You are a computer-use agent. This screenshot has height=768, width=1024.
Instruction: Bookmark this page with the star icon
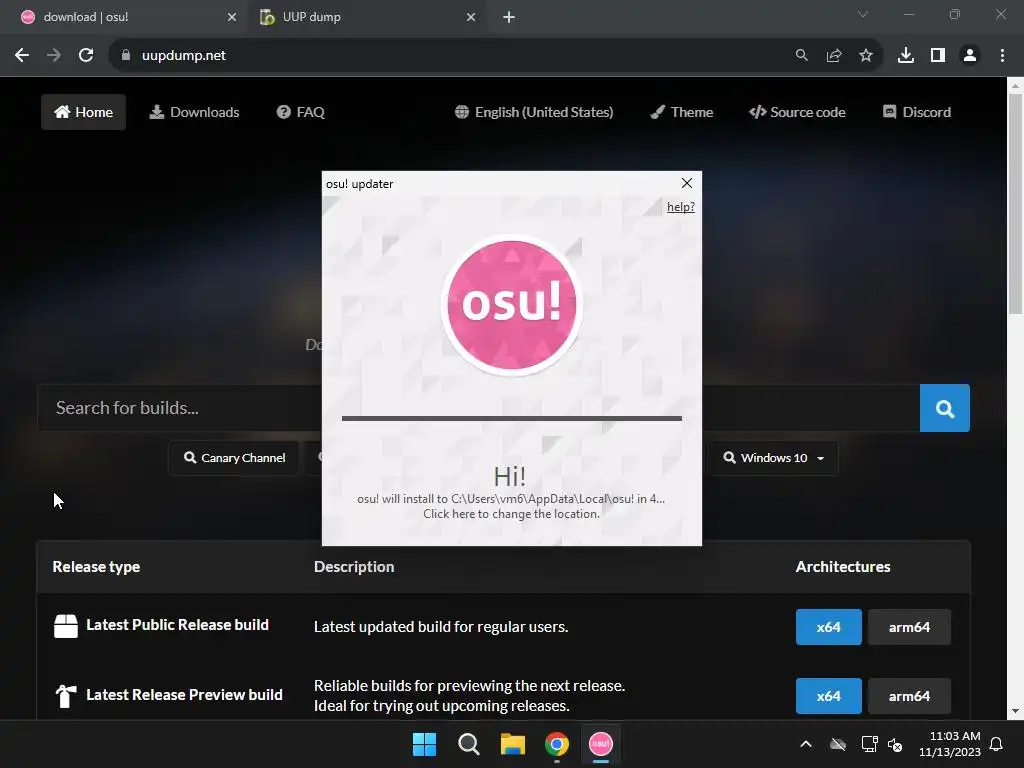click(x=866, y=56)
